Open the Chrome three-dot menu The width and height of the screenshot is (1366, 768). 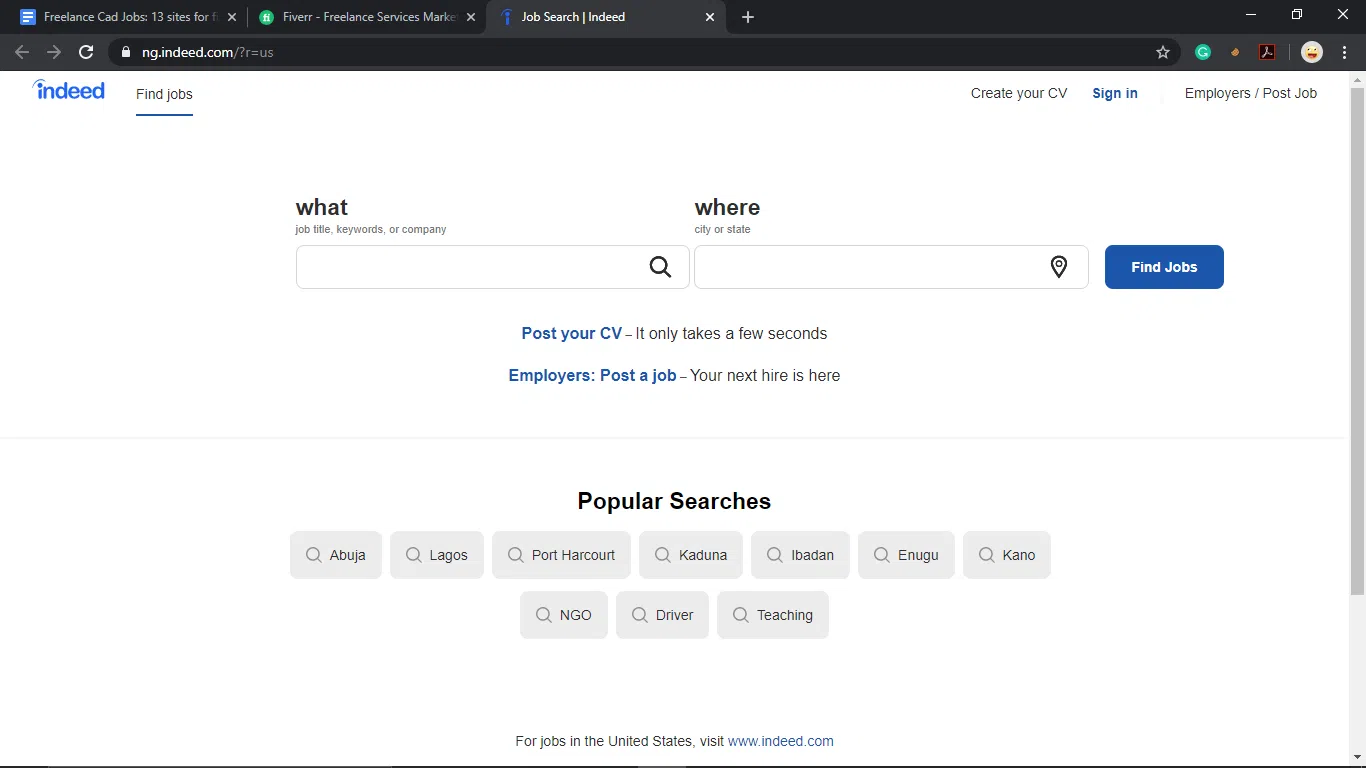tap(1345, 52)
